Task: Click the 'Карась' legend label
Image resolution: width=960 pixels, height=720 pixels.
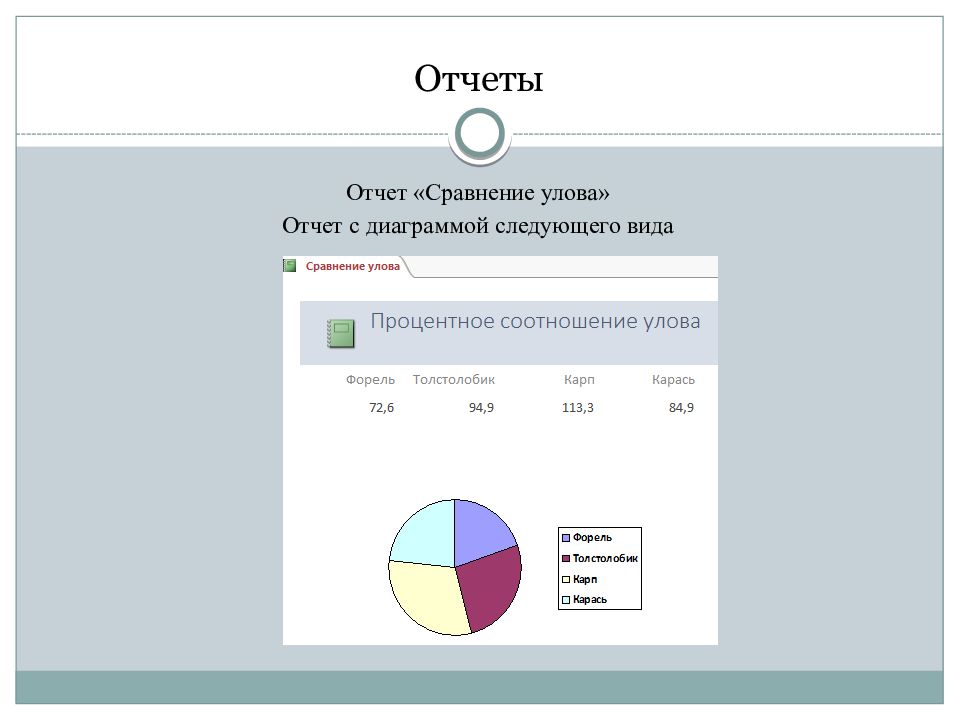Action: click(590, 599)
